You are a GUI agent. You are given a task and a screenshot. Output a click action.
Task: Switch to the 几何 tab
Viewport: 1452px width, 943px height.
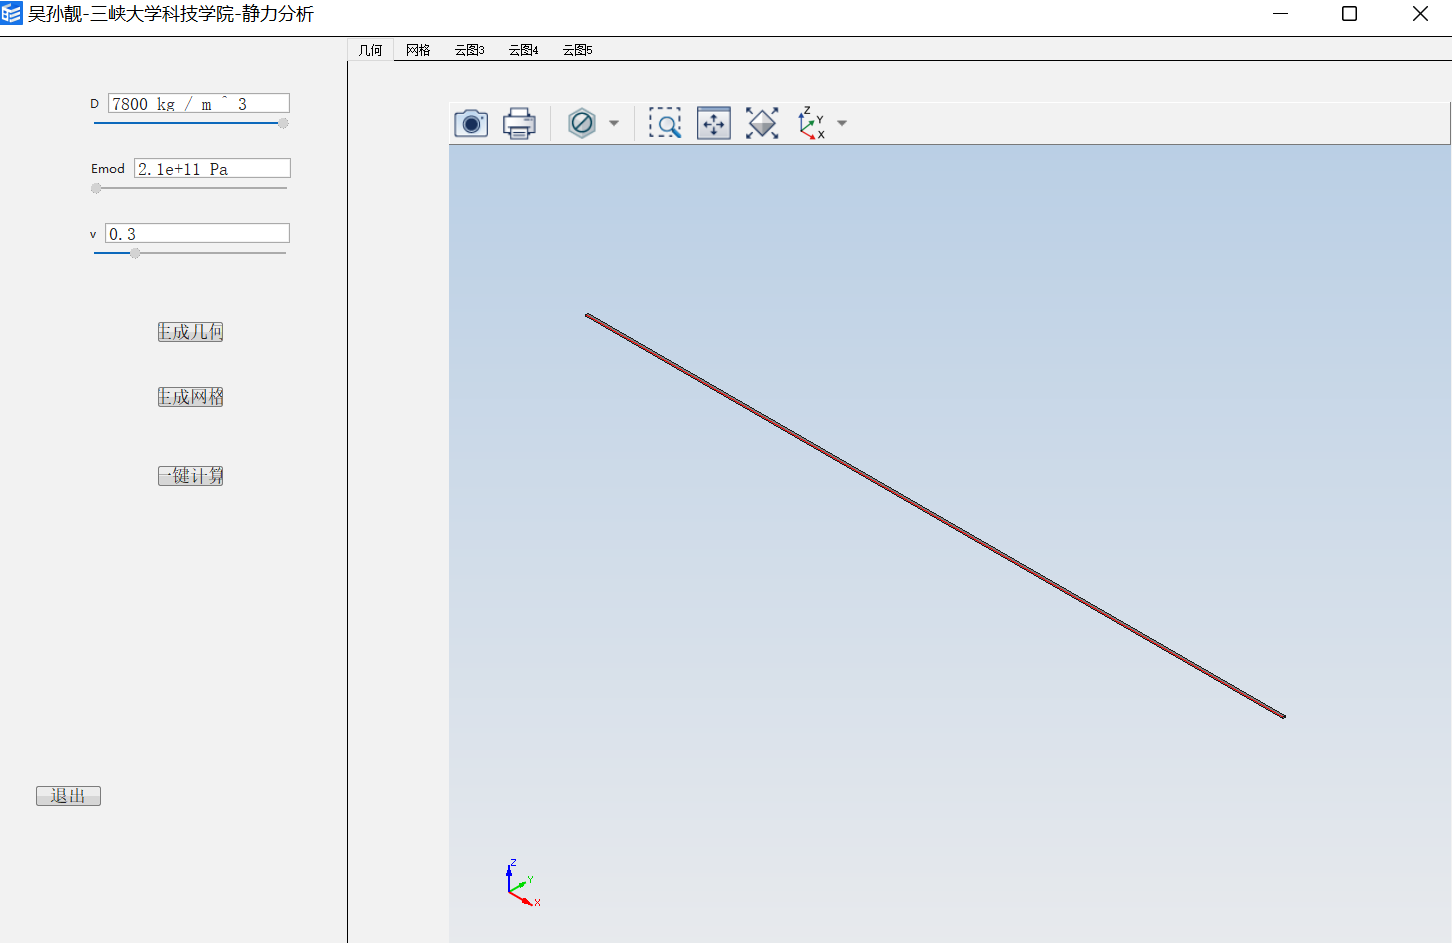371,50
